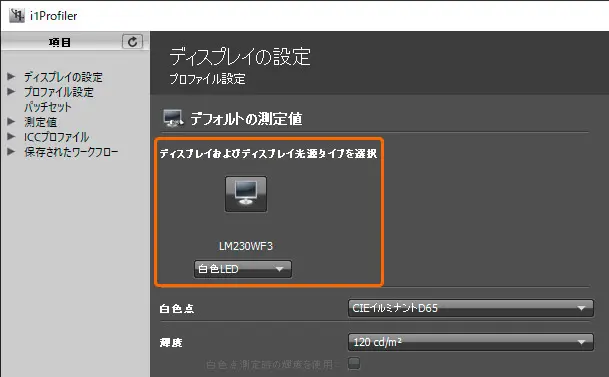Viewport: 609px width, 377px height.
Task: Expand the ディスプレイの設定 tree arrow
Action: tap(11, 76)
